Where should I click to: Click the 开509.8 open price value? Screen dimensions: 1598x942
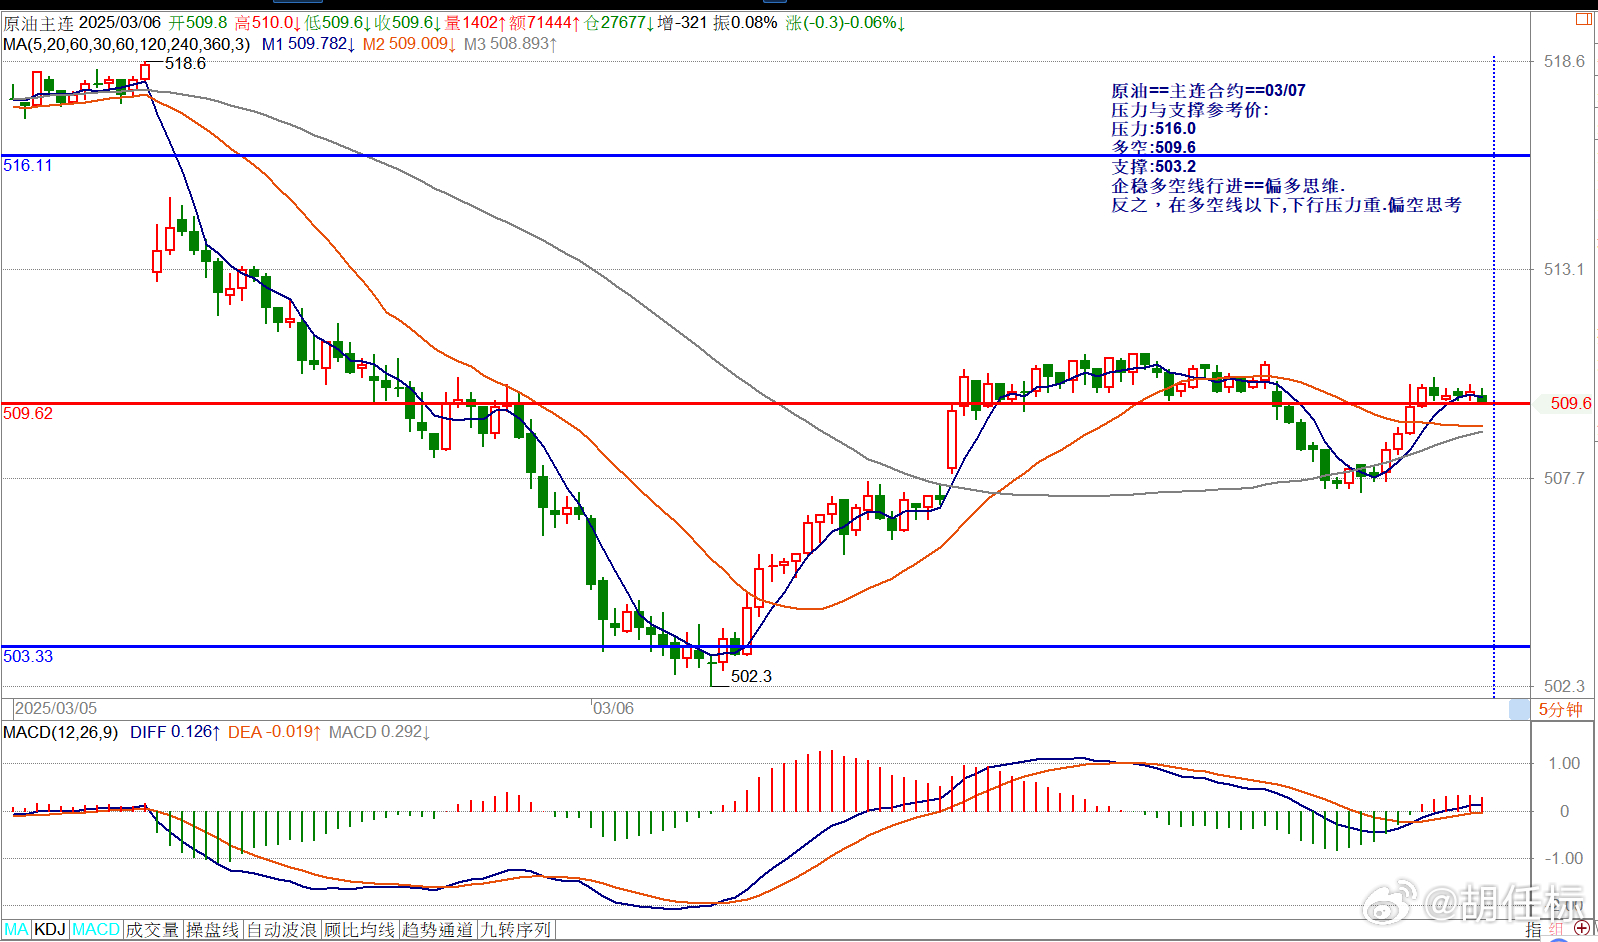(x=197, y=22)
